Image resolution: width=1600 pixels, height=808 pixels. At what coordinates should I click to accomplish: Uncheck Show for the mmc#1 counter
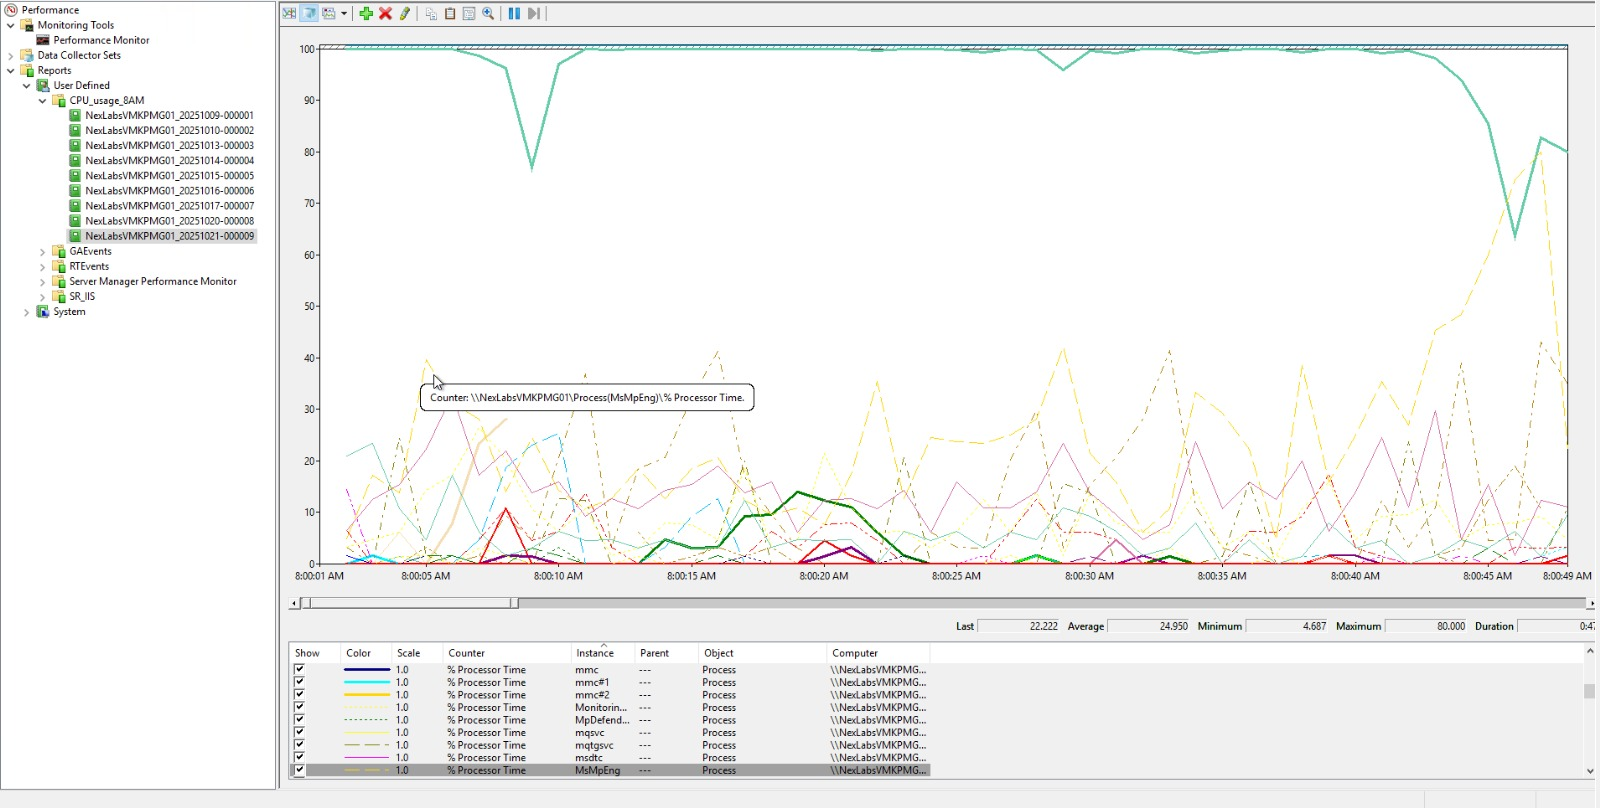point(299,682)
